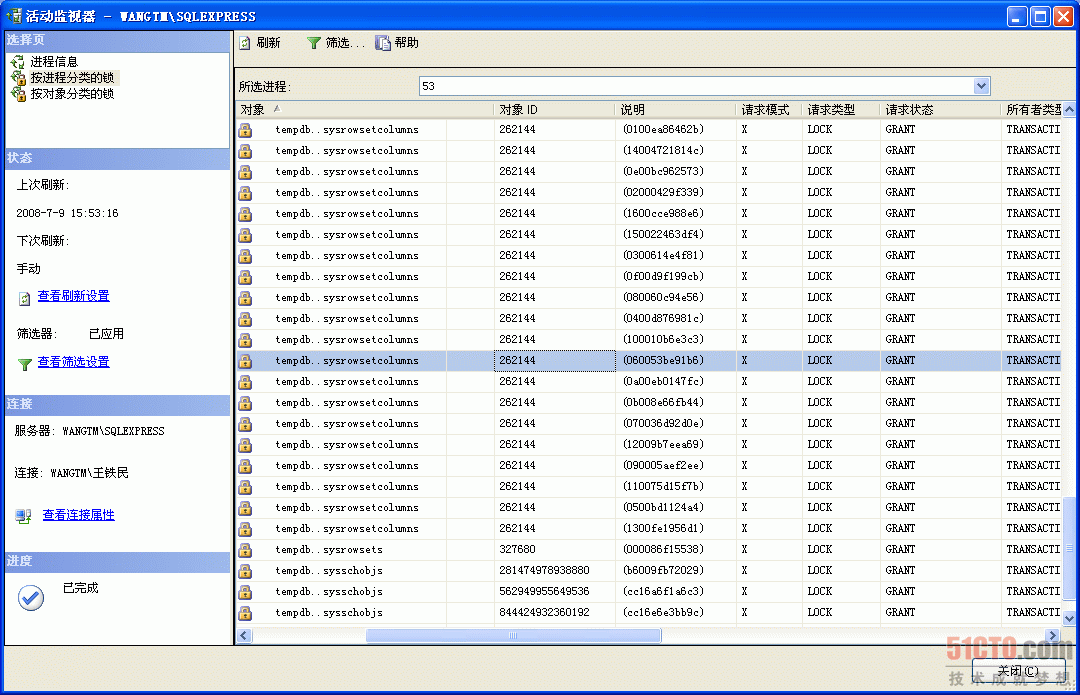Open the 查看筛选设置 link

pos(73,362)
